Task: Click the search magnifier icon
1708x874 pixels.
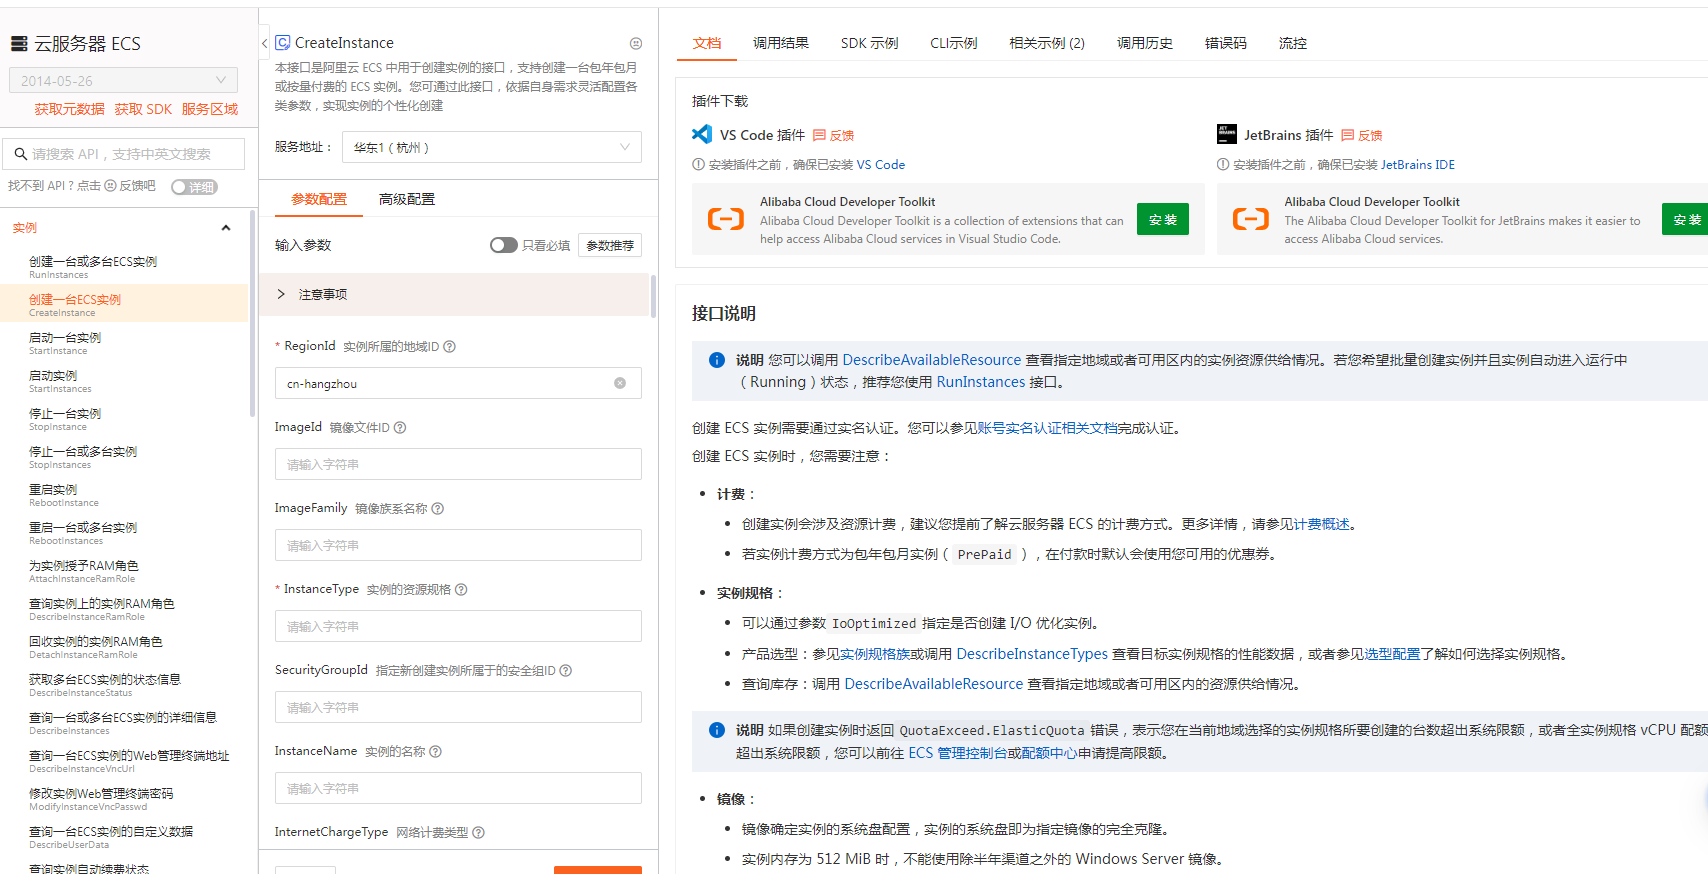Action: pos(20,154)
